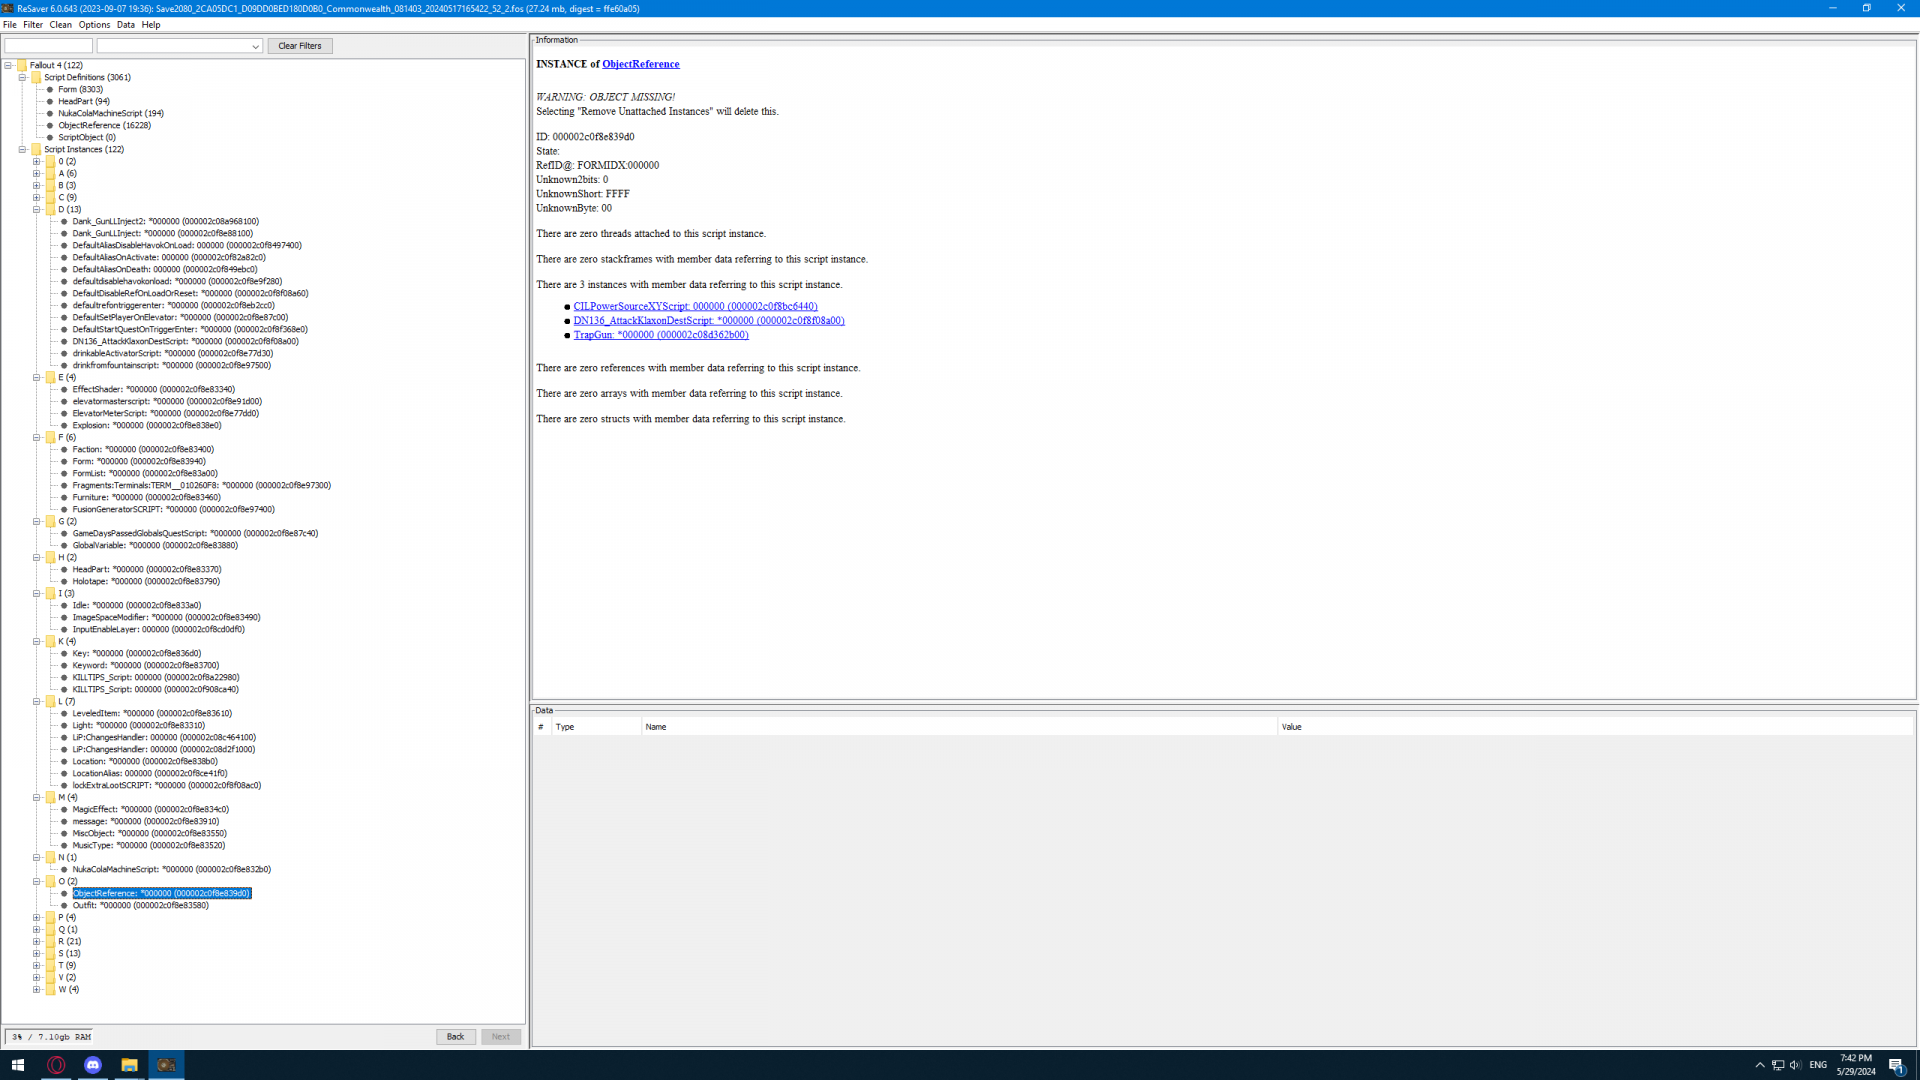The height and width of the screenshot is (1080, 1920).
Task: Click the Clear Filters button
Action: click(300, 46)
